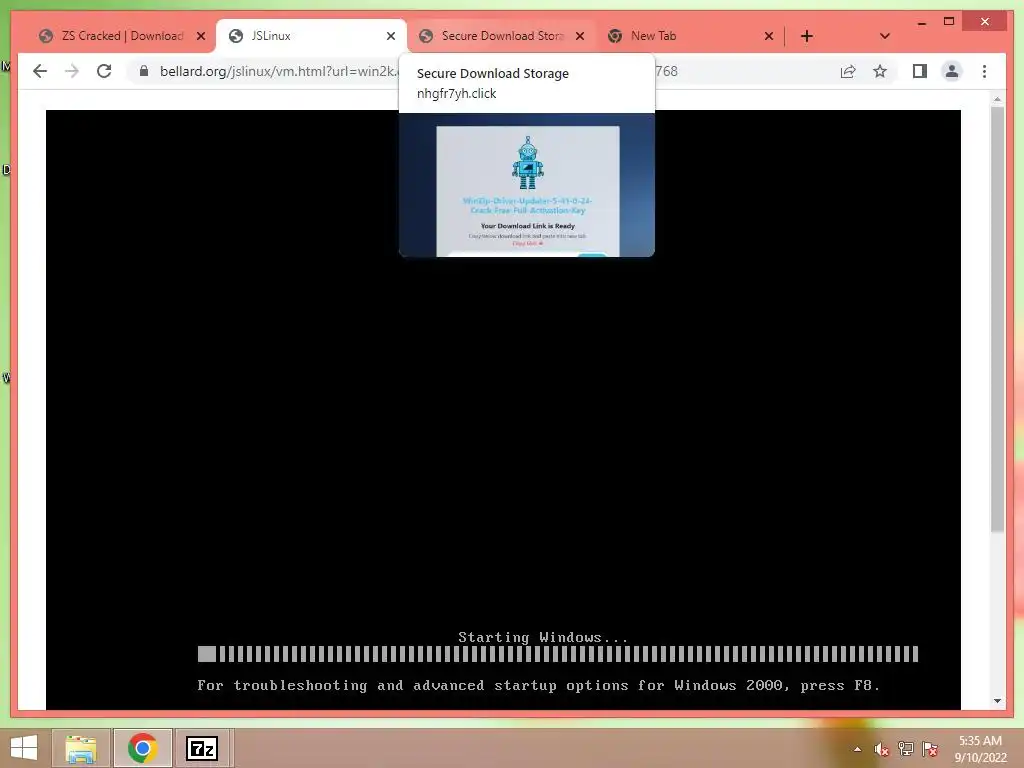
Task: Click the Chrome taskbar icon
Action: (x=142, y=748)
